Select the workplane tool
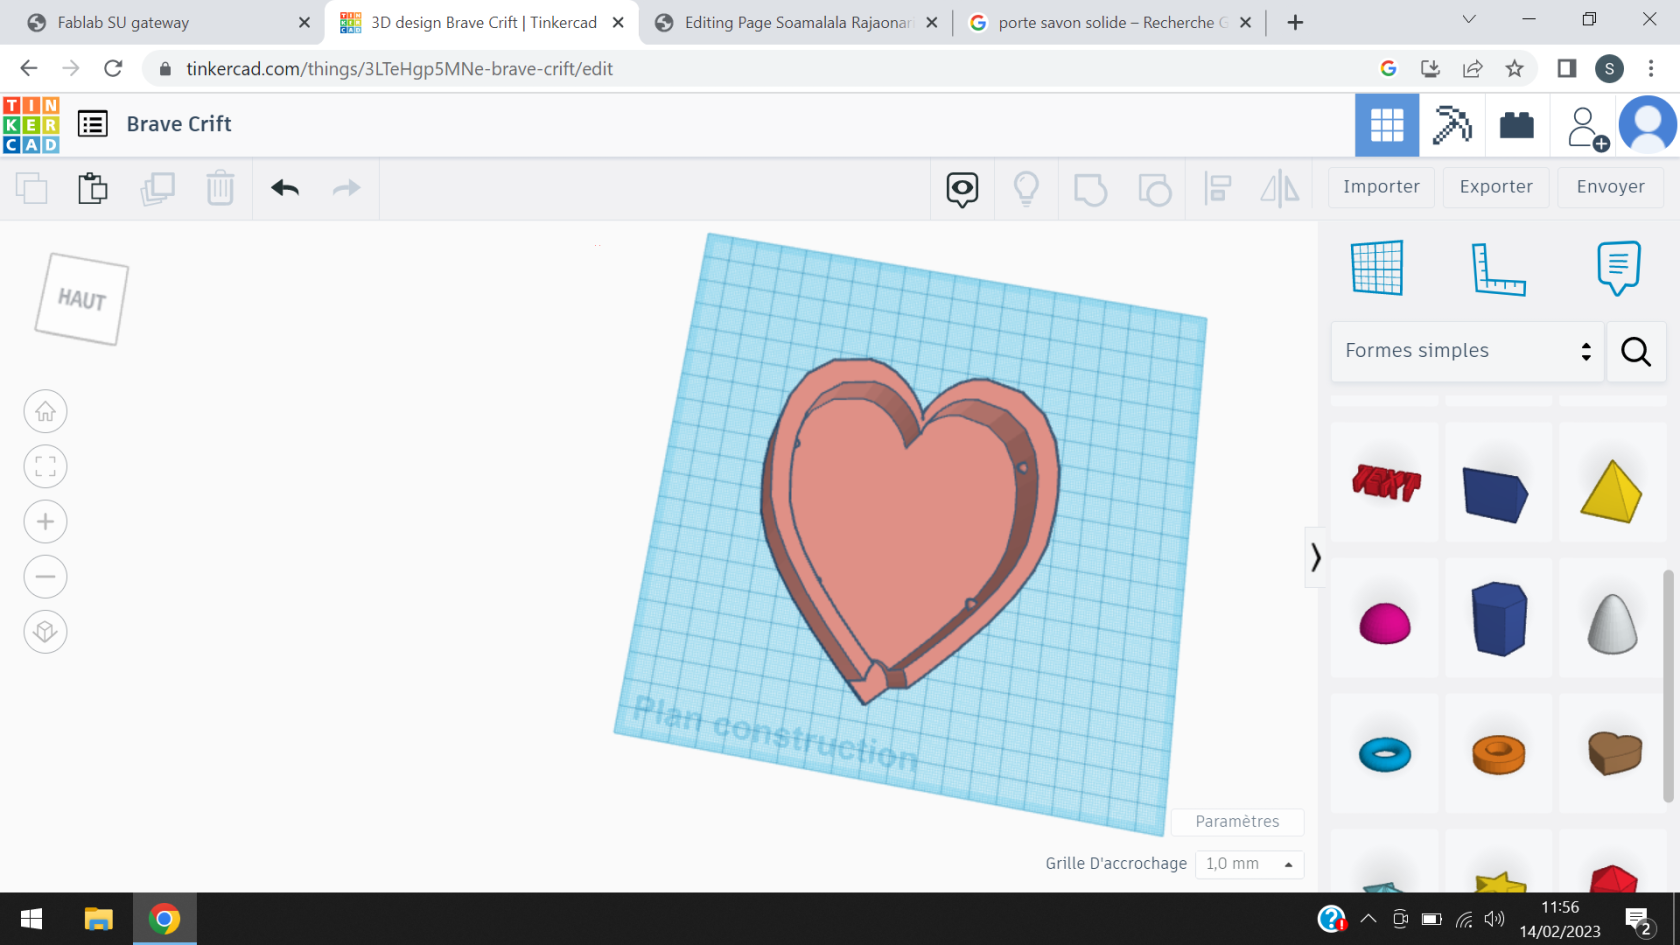 click(x=1377, y=268)
